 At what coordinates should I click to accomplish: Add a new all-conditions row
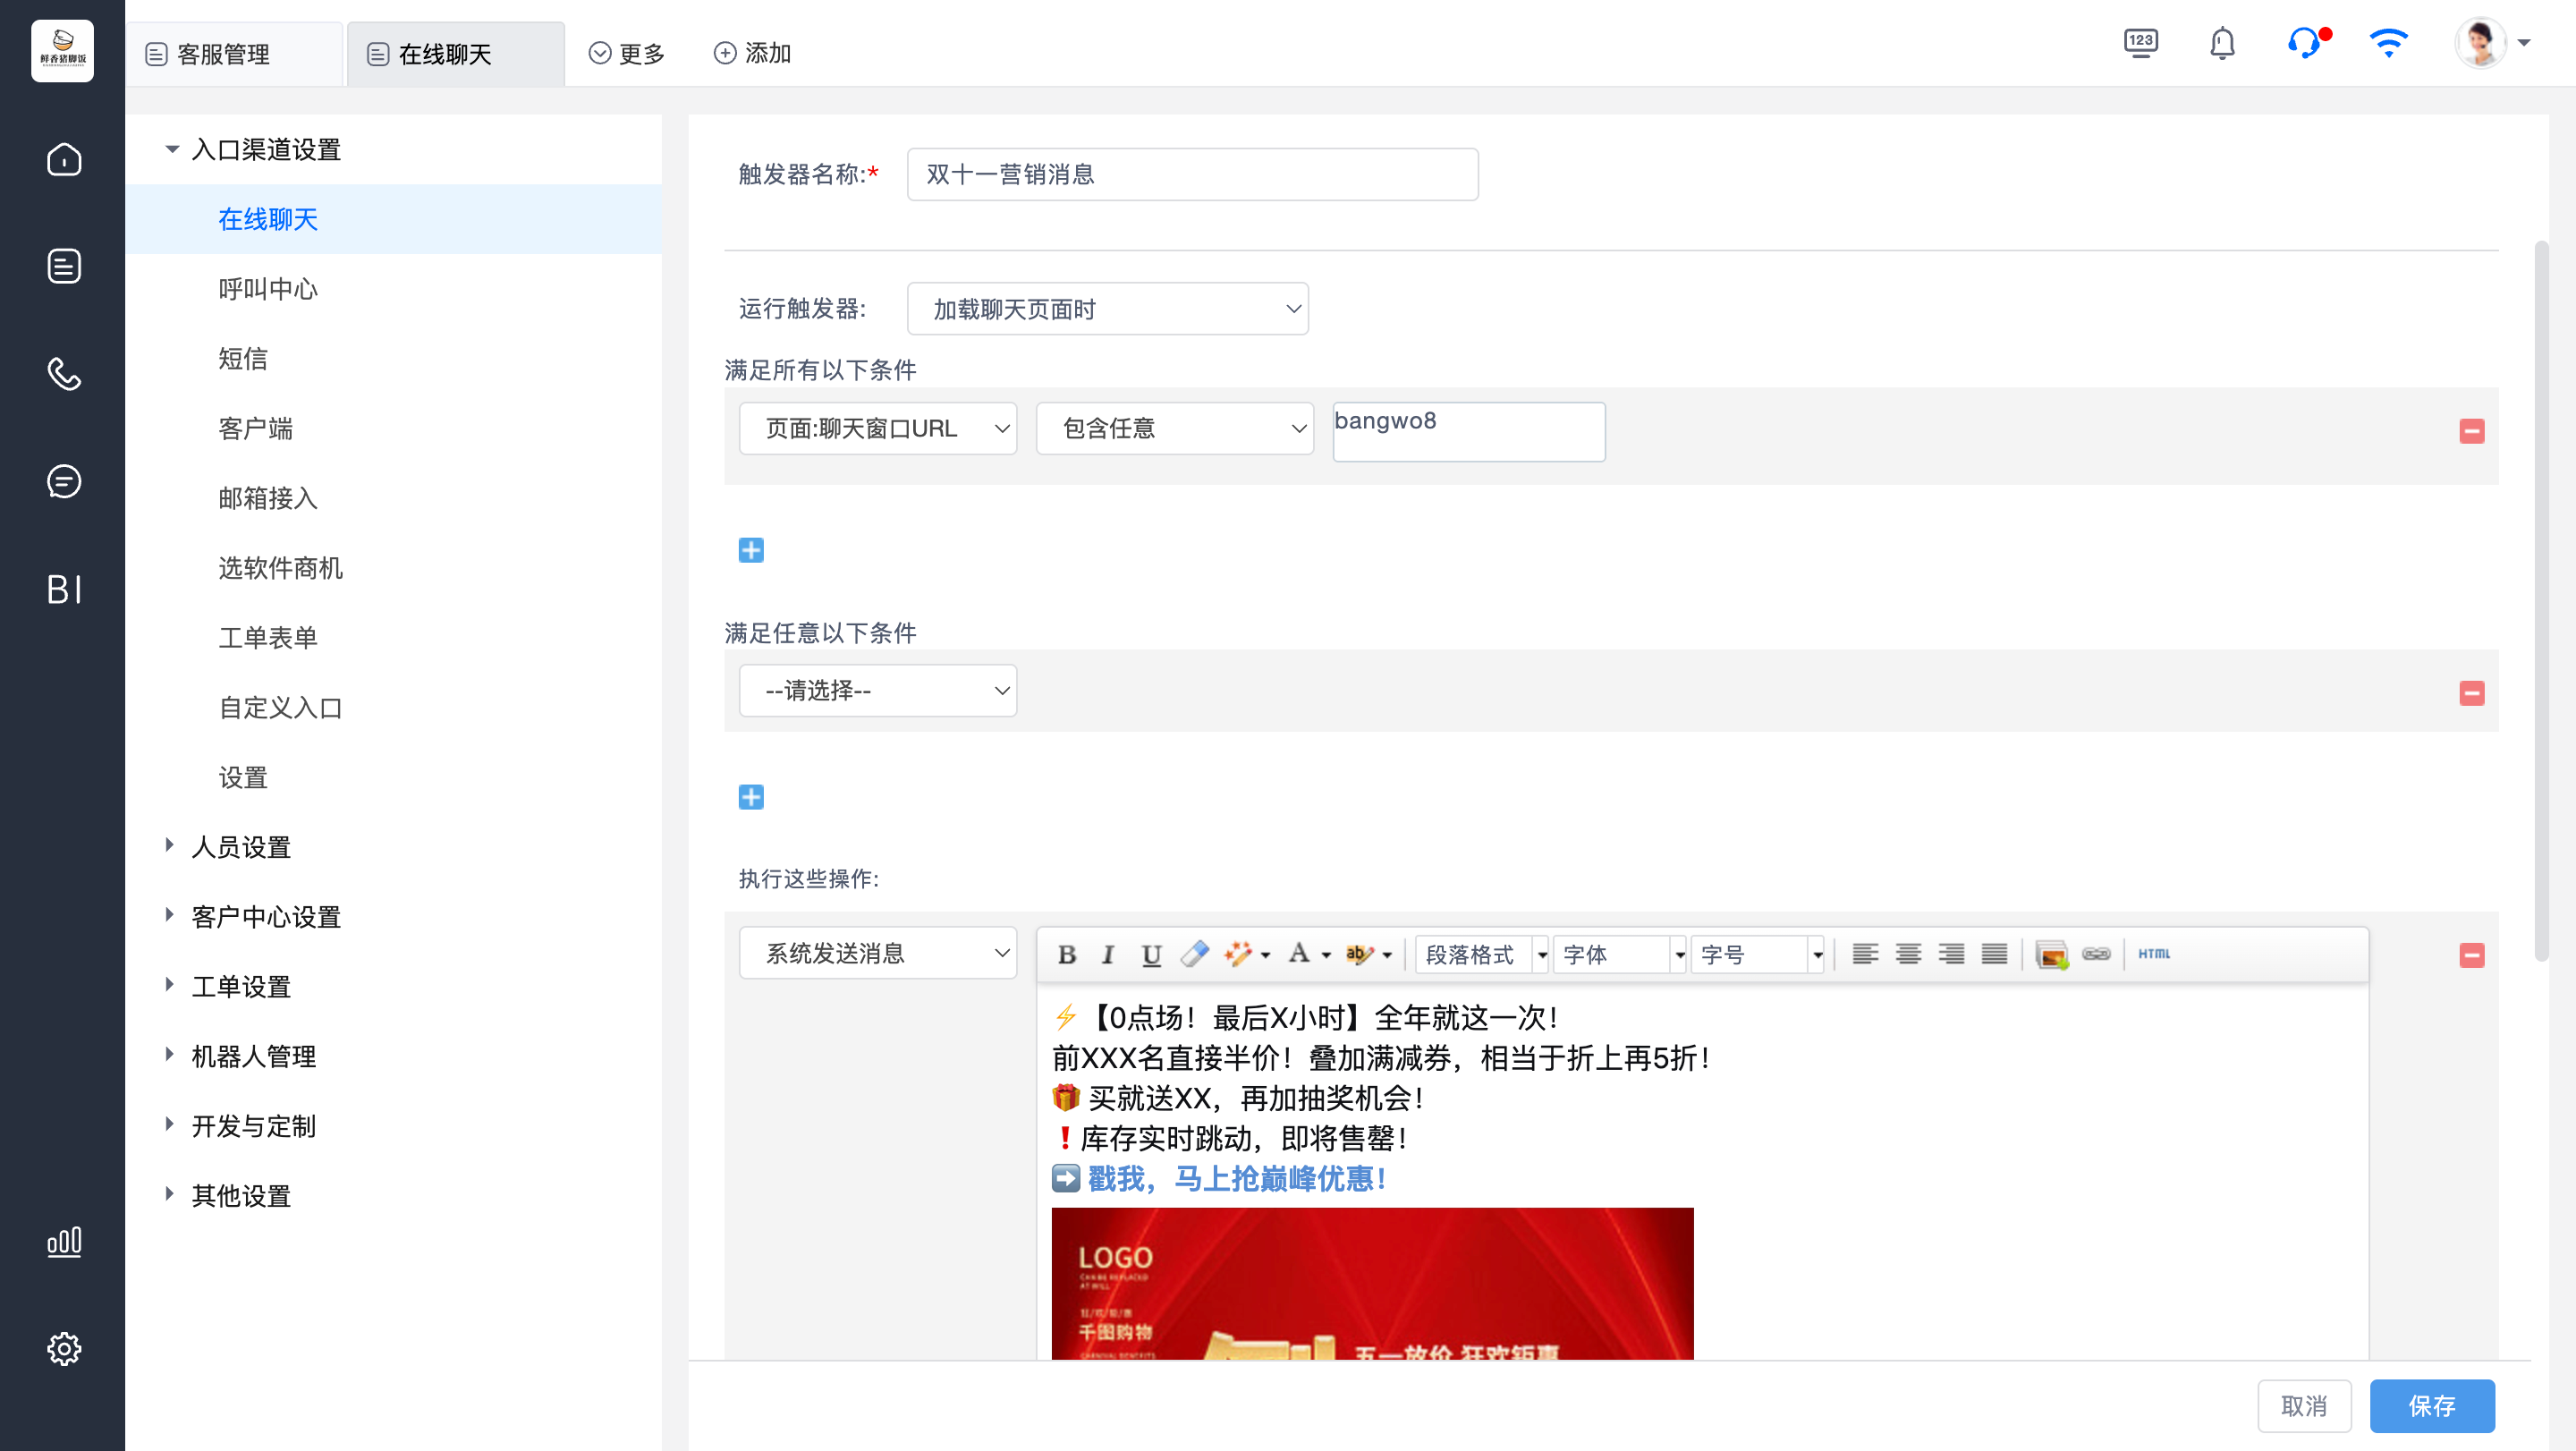[x=751, y=550]
